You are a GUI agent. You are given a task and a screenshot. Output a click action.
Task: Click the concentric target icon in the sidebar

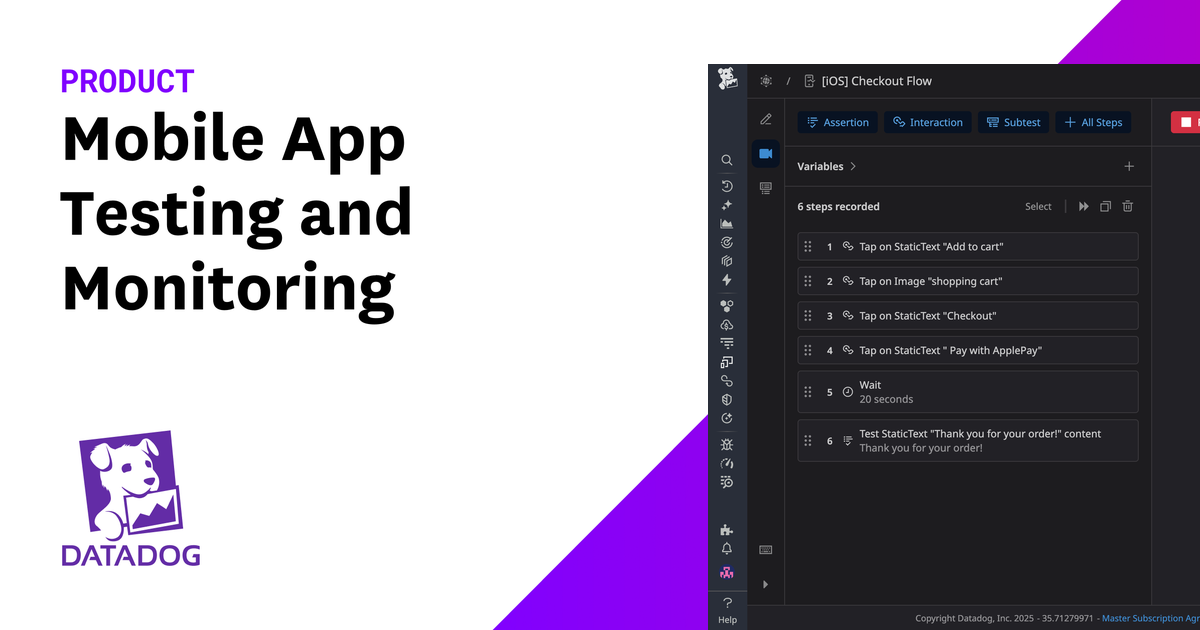(727, 242)
